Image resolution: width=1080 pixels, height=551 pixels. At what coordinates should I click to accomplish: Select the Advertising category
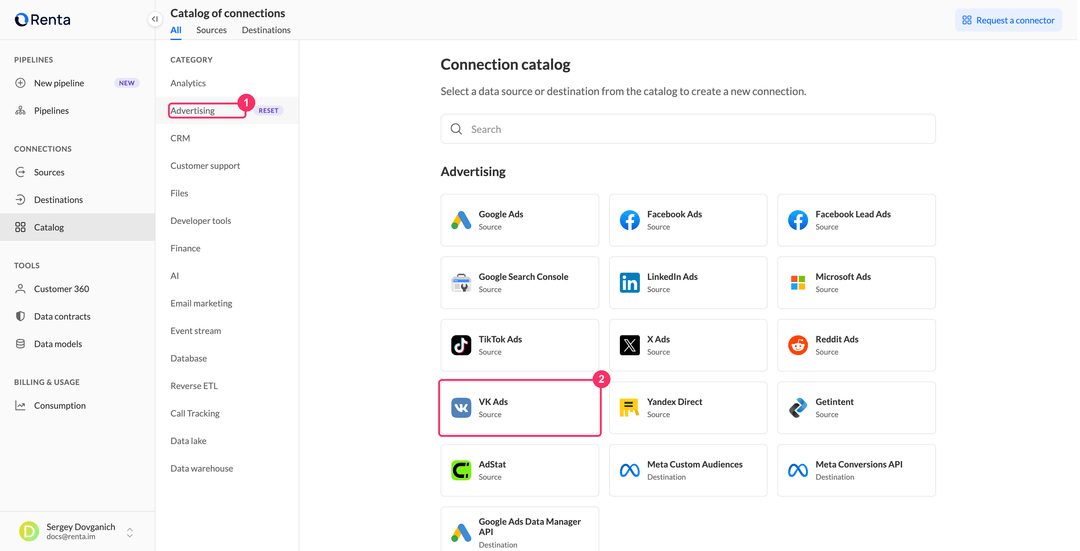(x=193, y=110)
